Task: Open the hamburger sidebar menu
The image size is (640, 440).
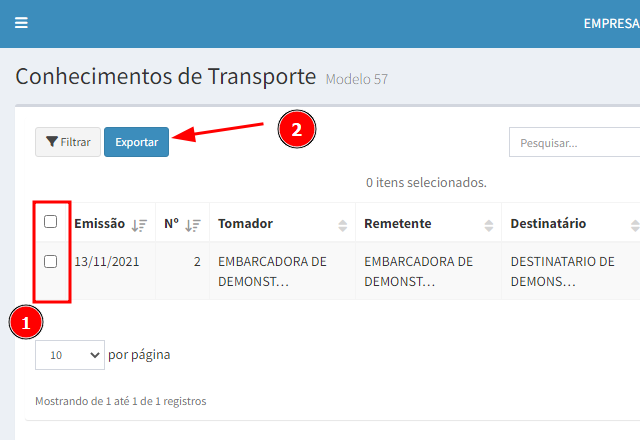Action: (x=21, y=23)
